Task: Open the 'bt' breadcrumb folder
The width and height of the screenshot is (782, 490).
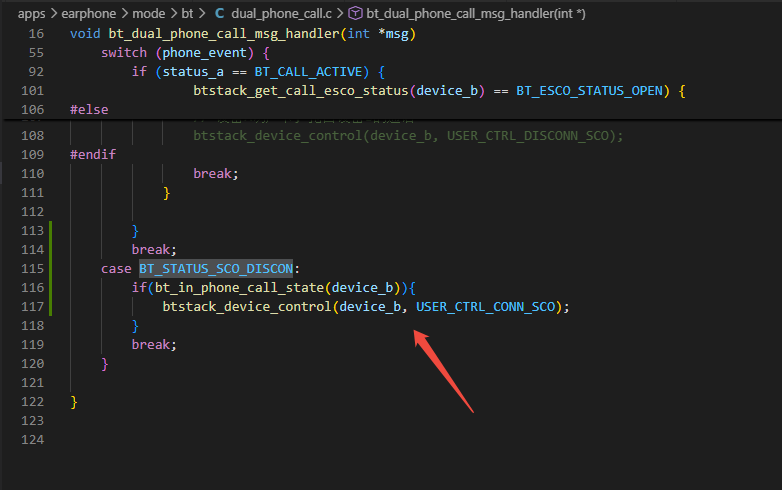Action: click(187, 13)
